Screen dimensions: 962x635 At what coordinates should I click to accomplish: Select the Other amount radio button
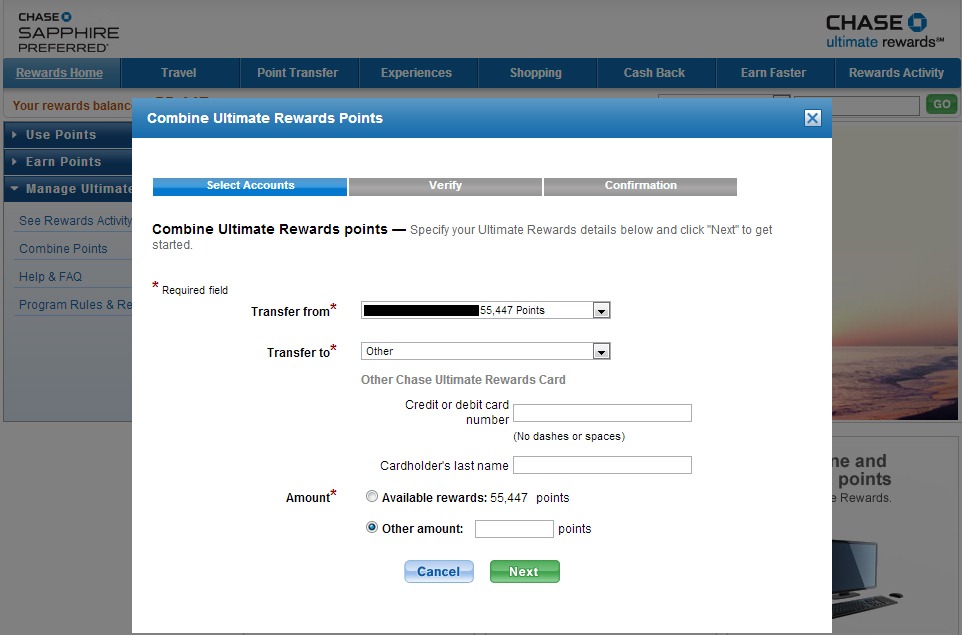372,528
